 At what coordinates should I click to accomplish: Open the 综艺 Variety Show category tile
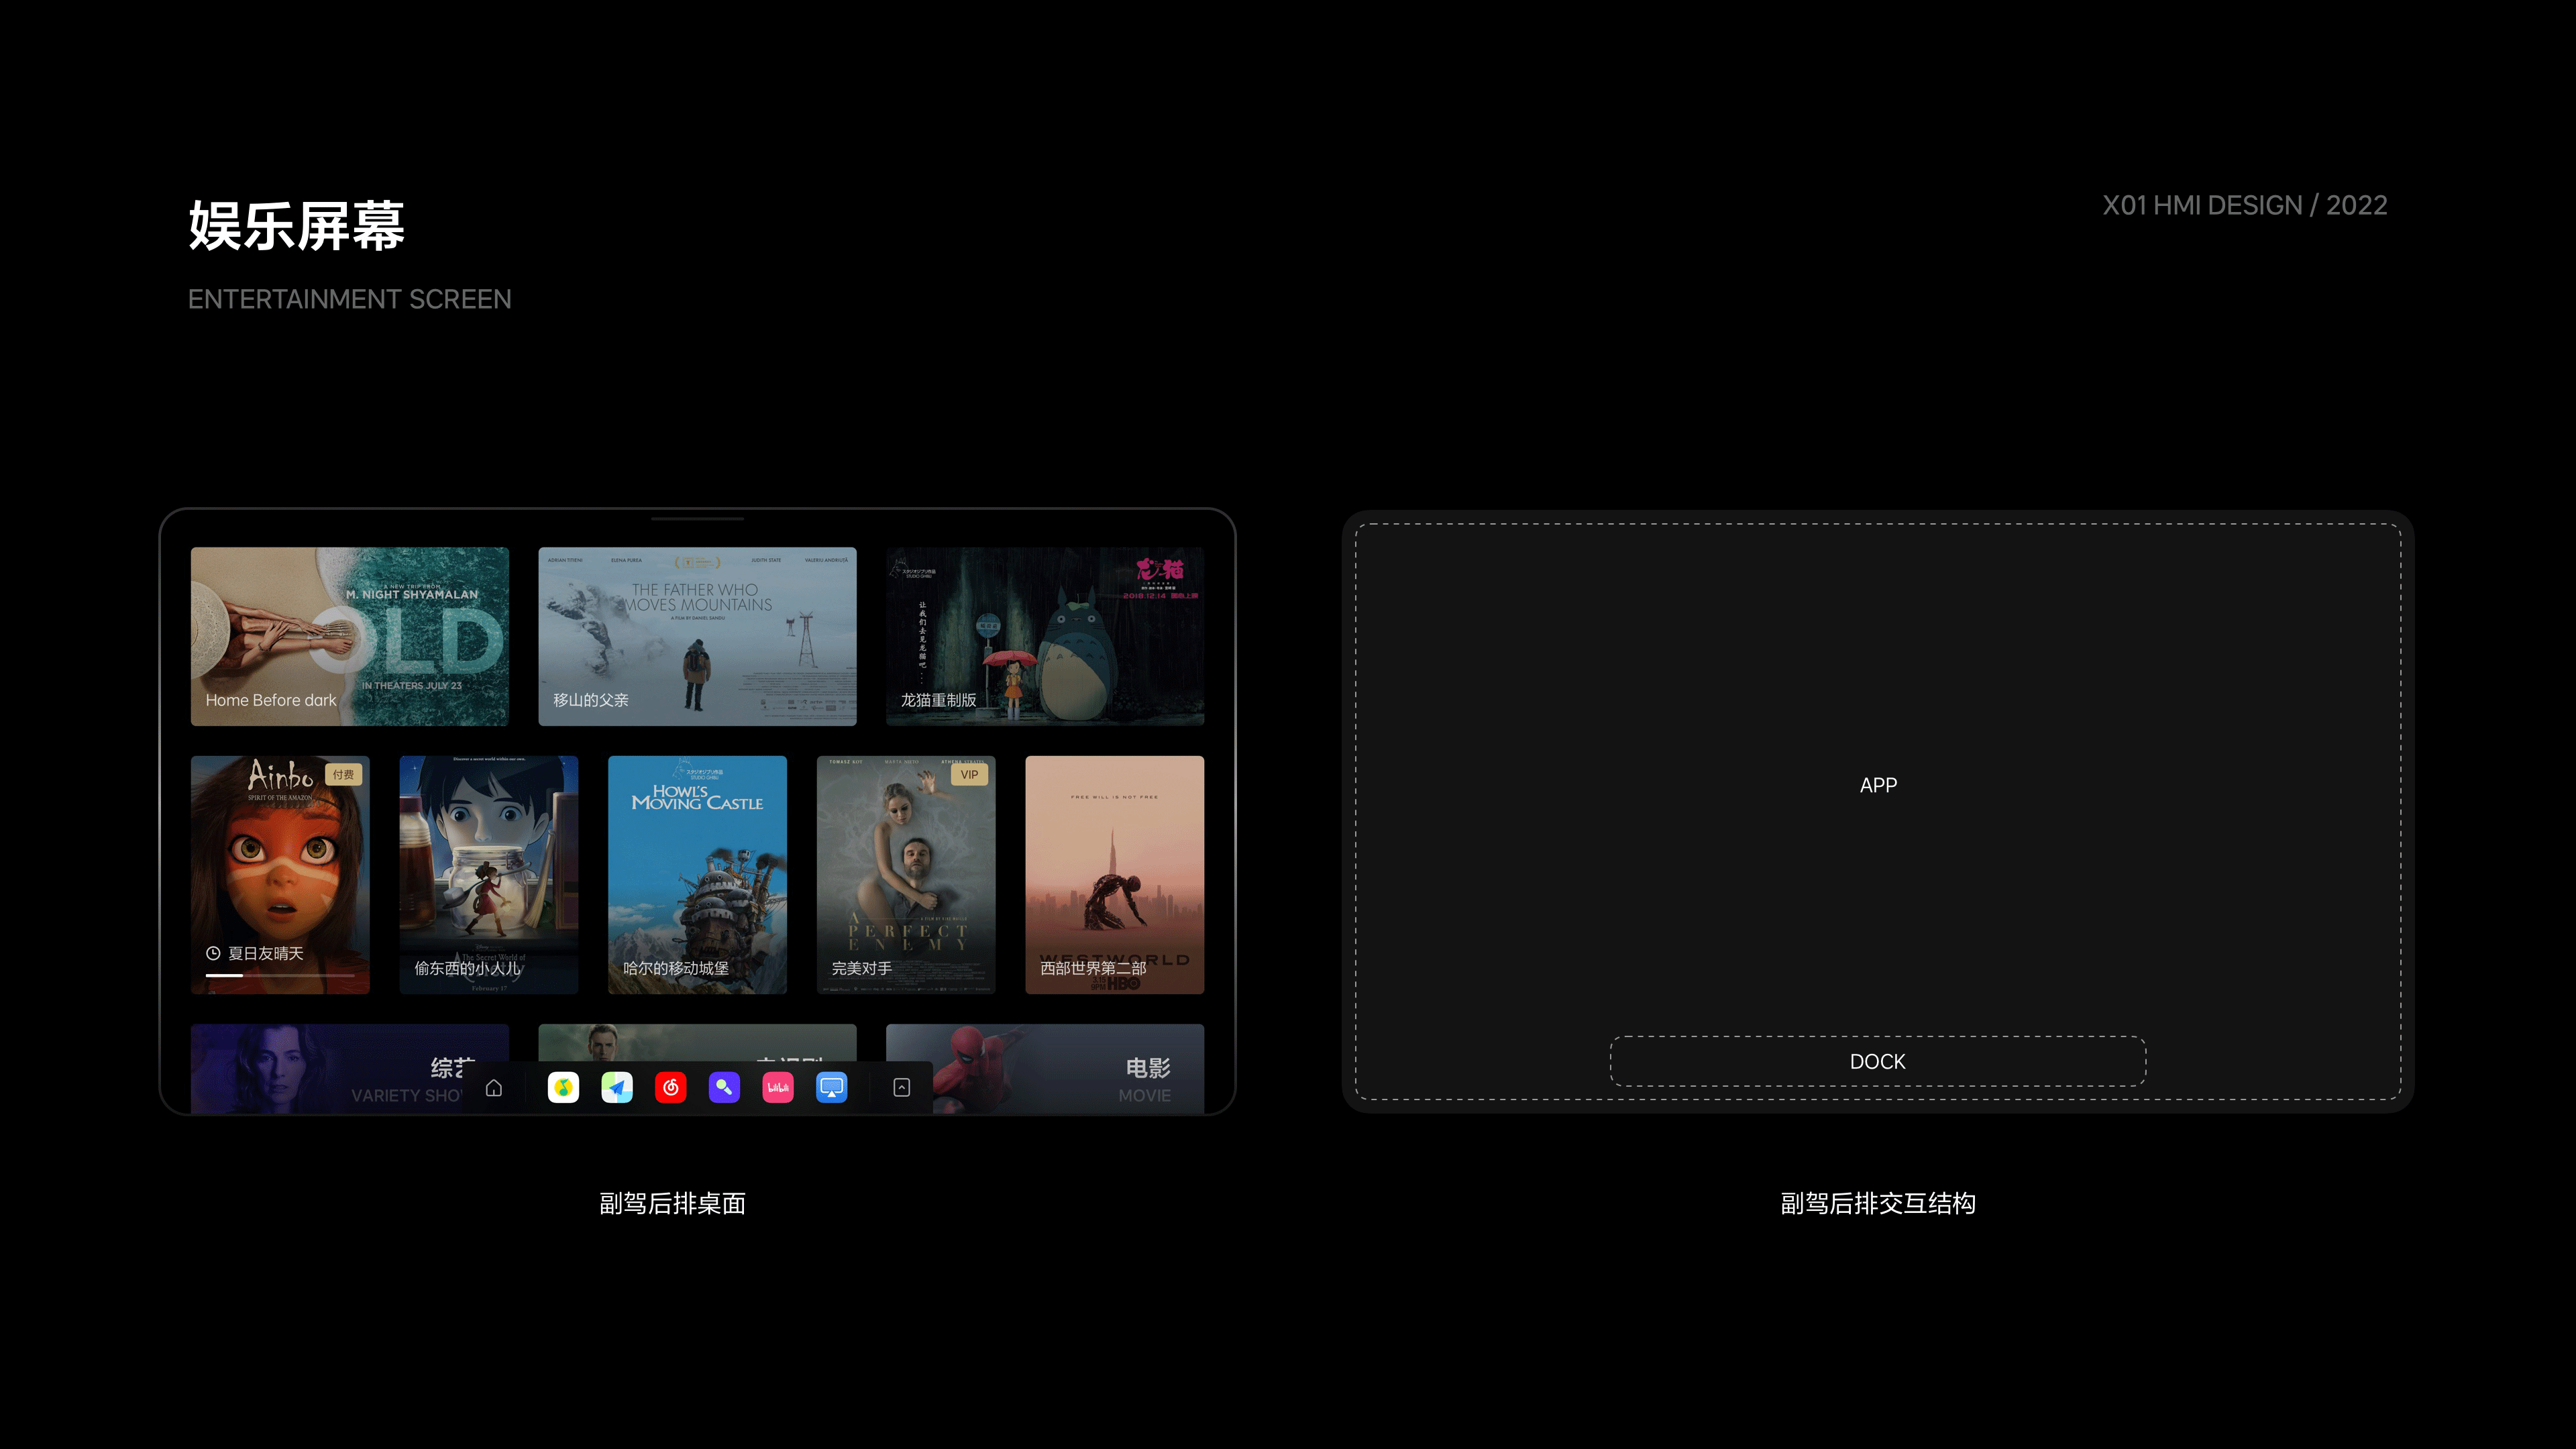[x=350, y=1069]
